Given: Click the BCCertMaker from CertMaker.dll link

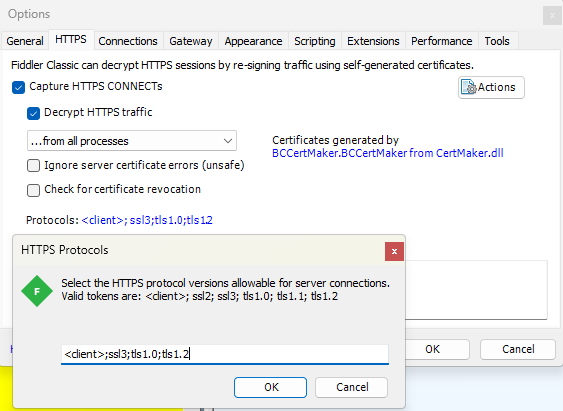Looking at the screenshot, I should click(x=388, y=153).
